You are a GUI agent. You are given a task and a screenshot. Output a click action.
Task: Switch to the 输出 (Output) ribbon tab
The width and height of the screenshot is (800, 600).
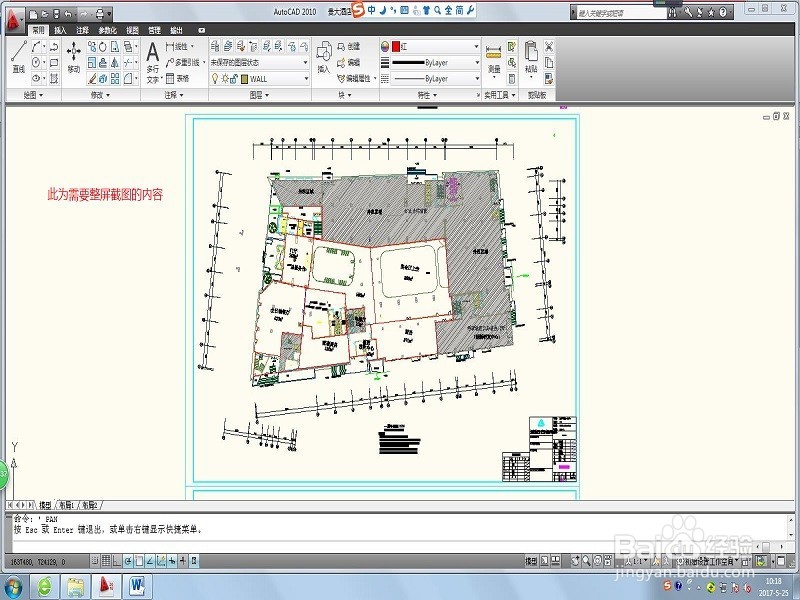(x=177, y=31)
